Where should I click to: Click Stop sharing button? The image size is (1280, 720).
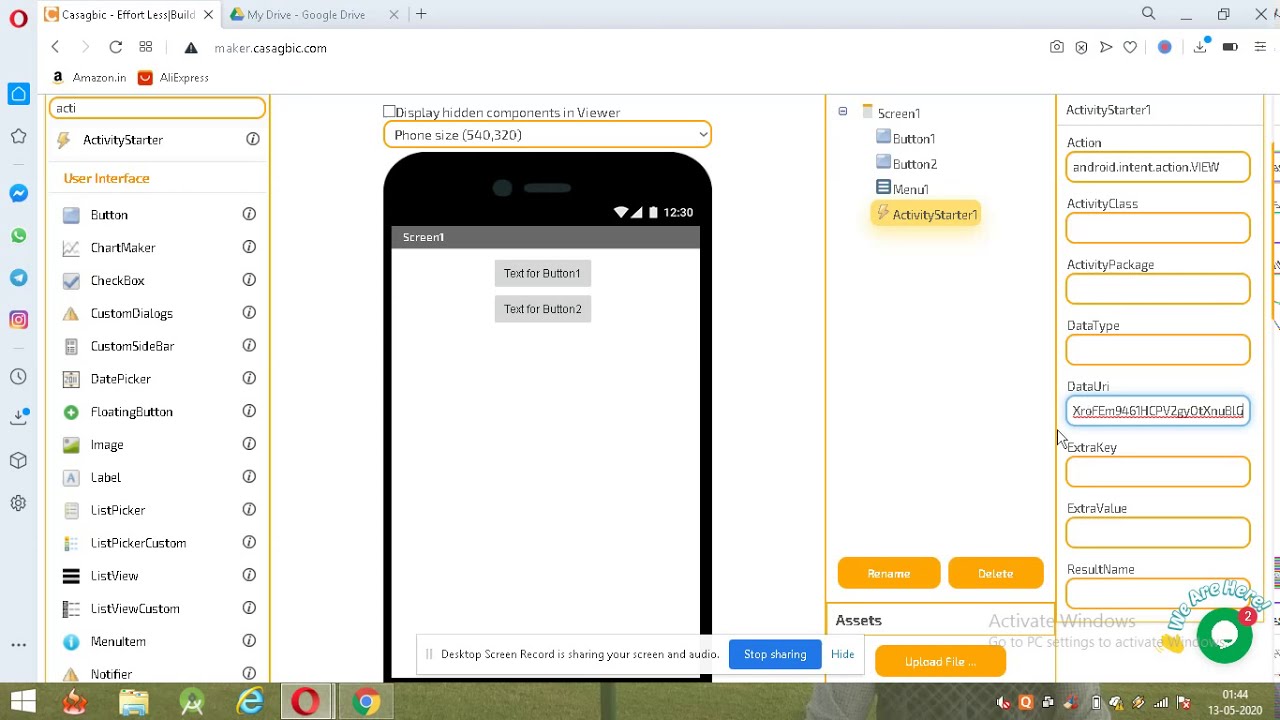point(775,655)
